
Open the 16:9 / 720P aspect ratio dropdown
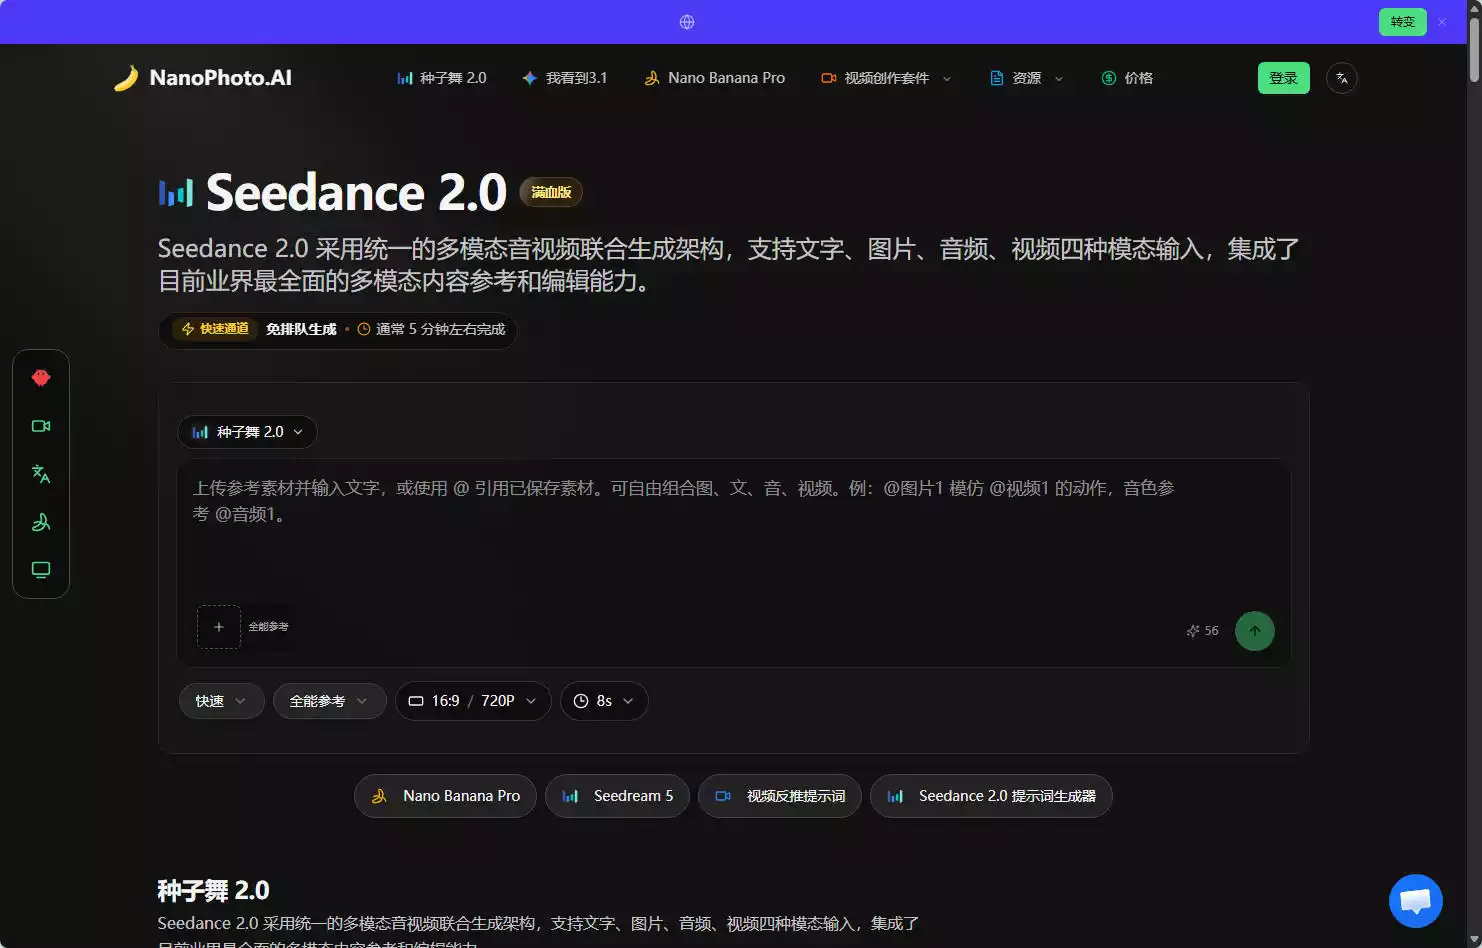[x=473, y=701]
